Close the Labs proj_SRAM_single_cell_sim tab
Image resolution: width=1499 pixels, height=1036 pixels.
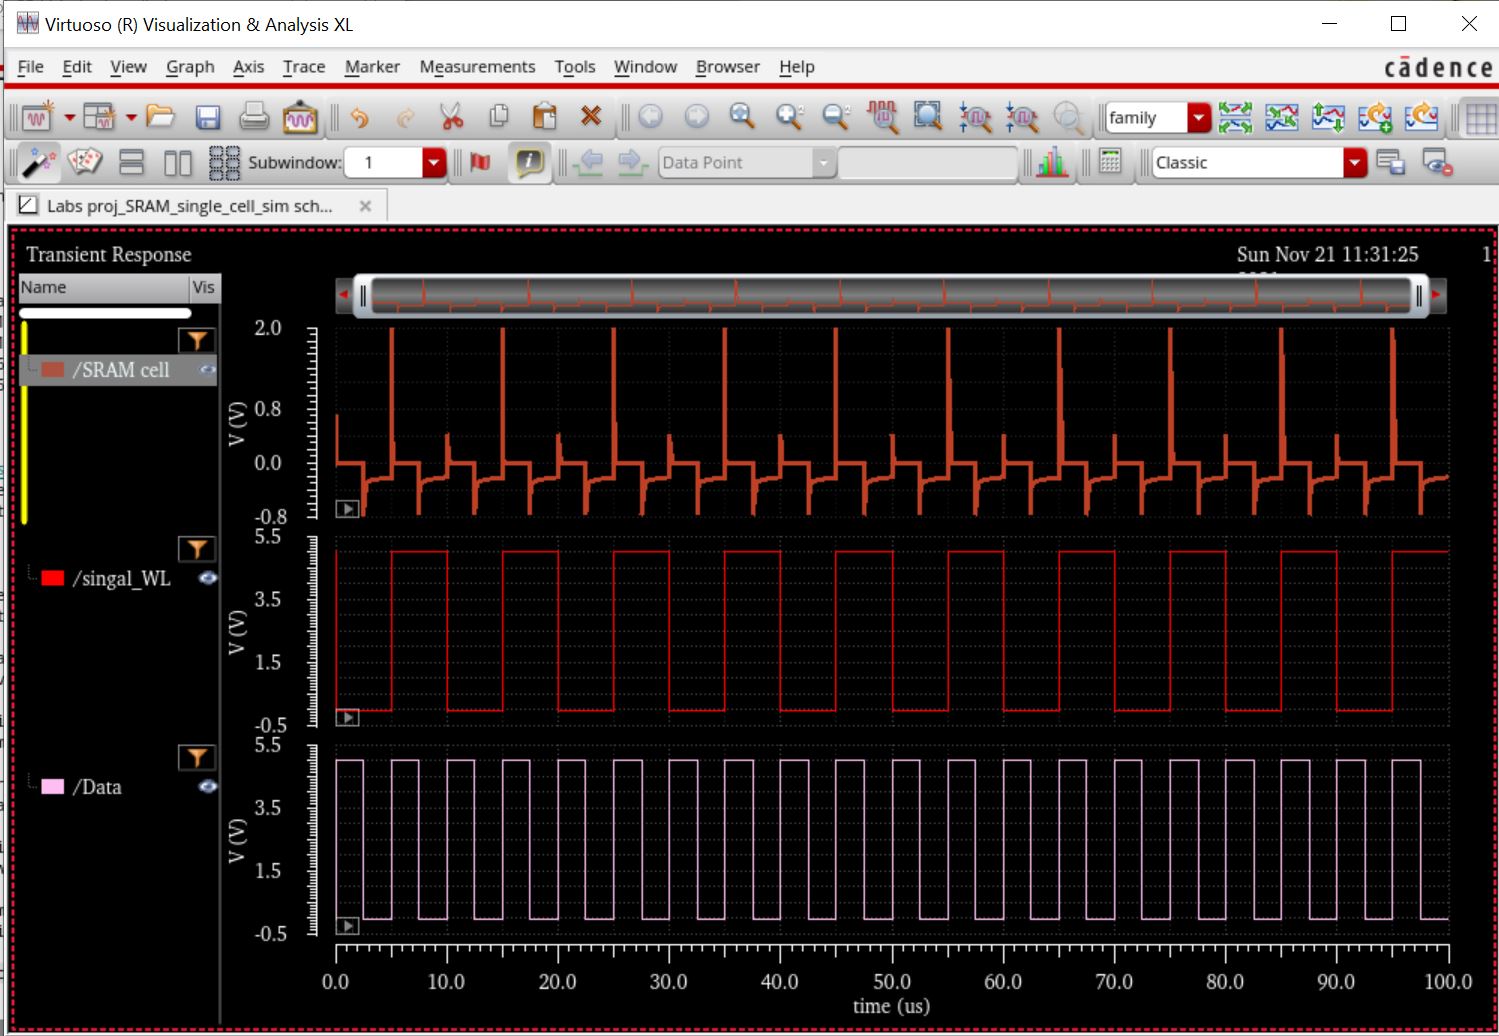(x=365, y=206)
